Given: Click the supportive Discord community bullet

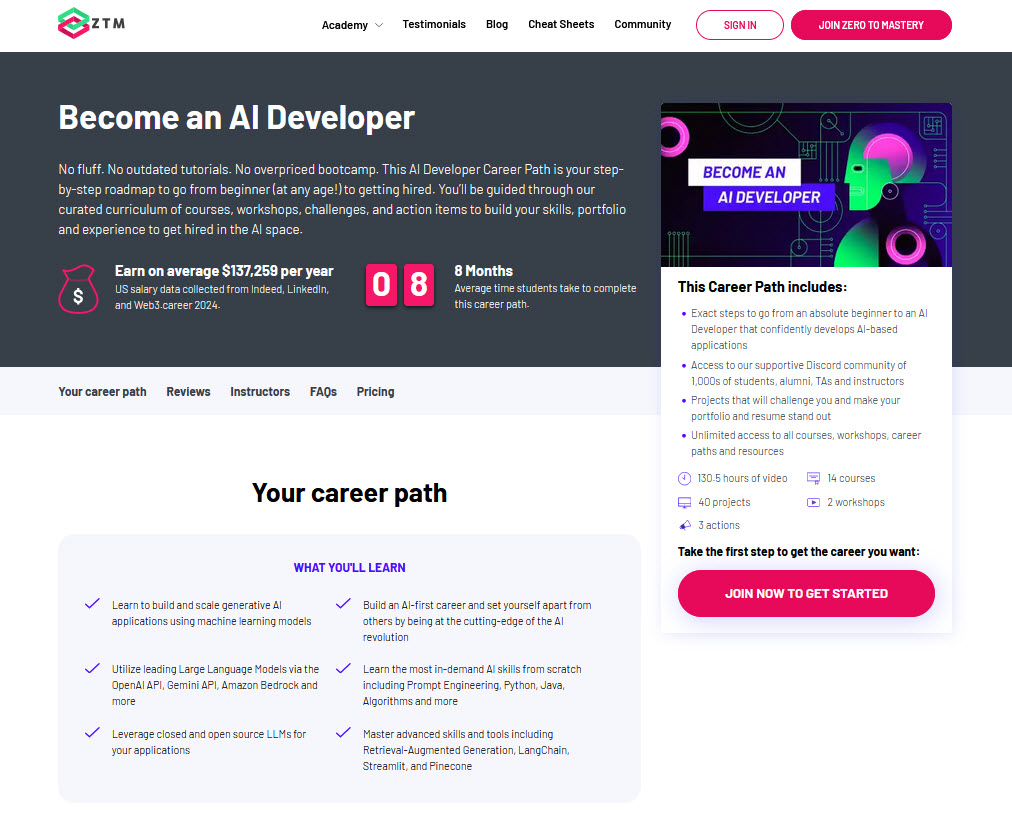Looking at the screenshot, I should pyautogui.click(x=798, y=373).
